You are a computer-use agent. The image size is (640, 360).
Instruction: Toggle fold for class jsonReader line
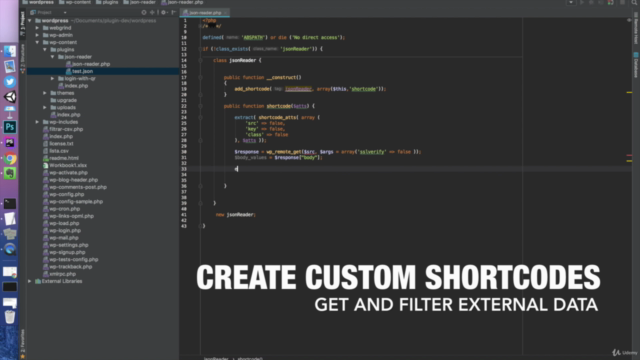coord(200,60)
